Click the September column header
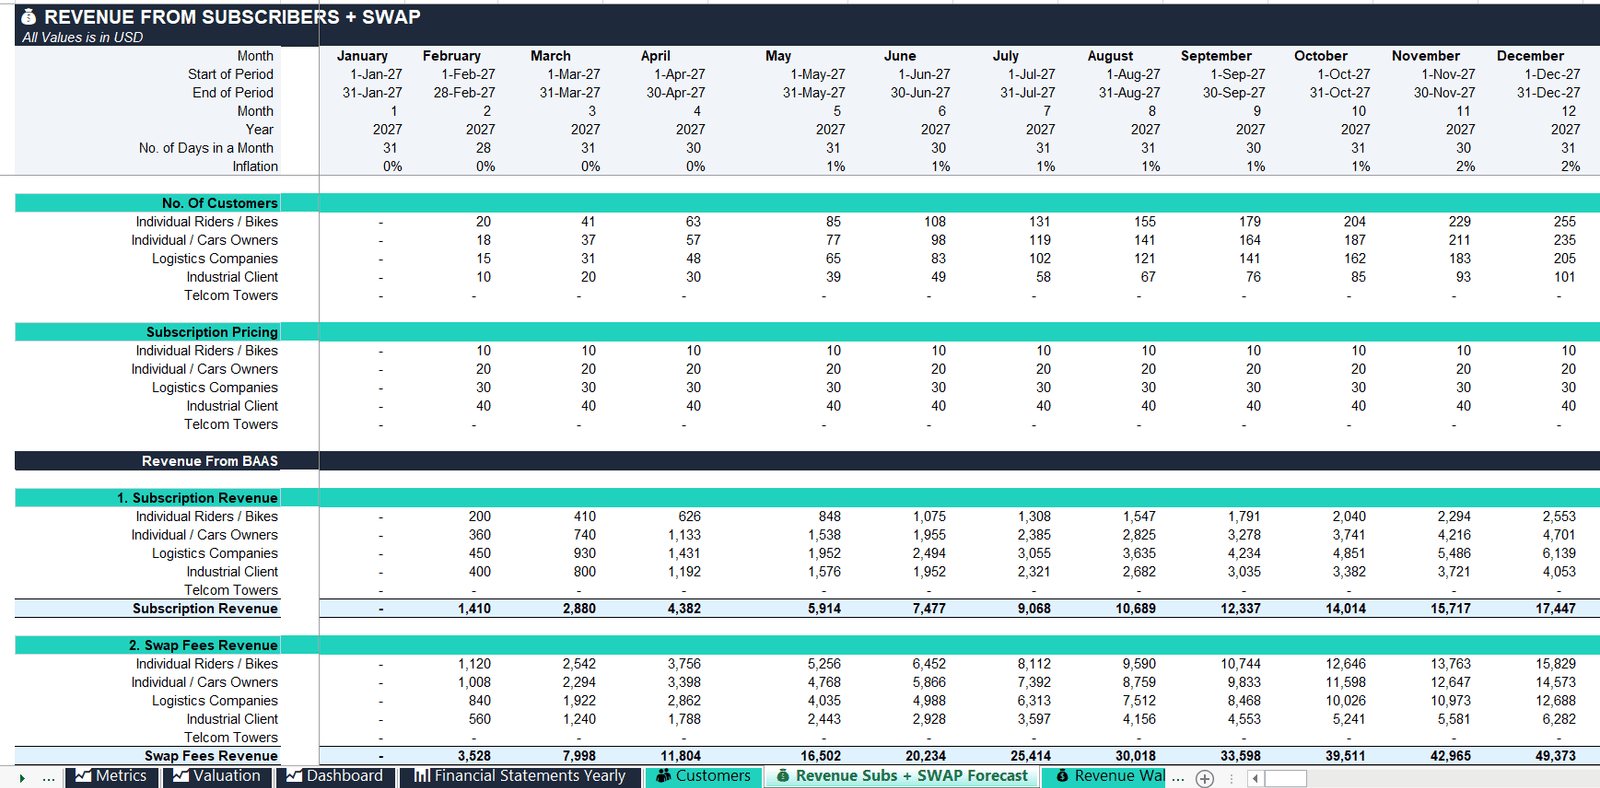1600x788 pixels. 1215,56
